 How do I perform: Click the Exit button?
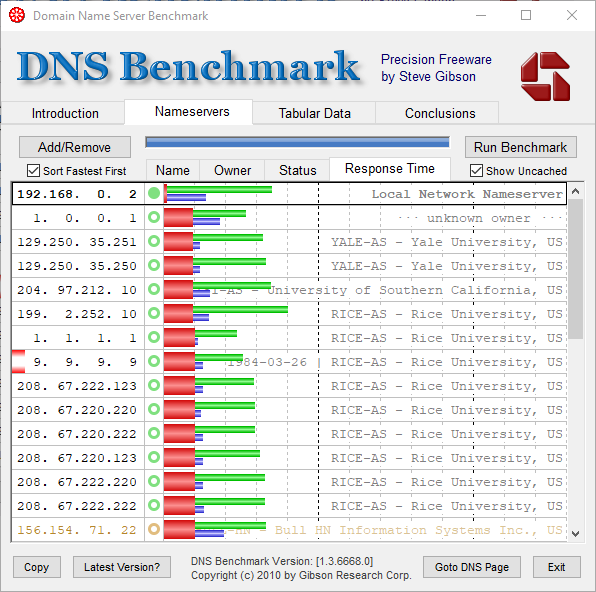pyautogui.click(x=556, y=567)
